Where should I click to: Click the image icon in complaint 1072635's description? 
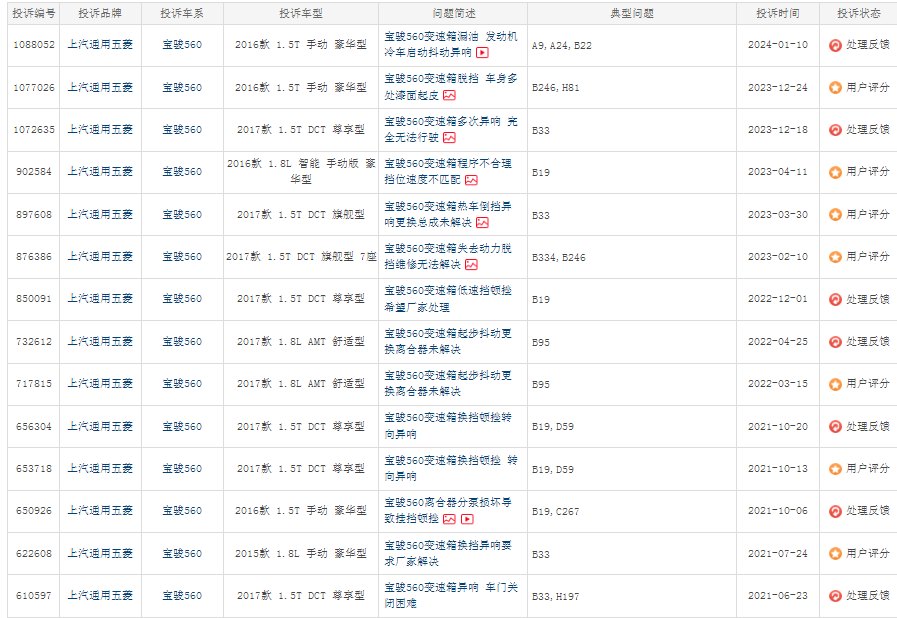click(450, 138)
